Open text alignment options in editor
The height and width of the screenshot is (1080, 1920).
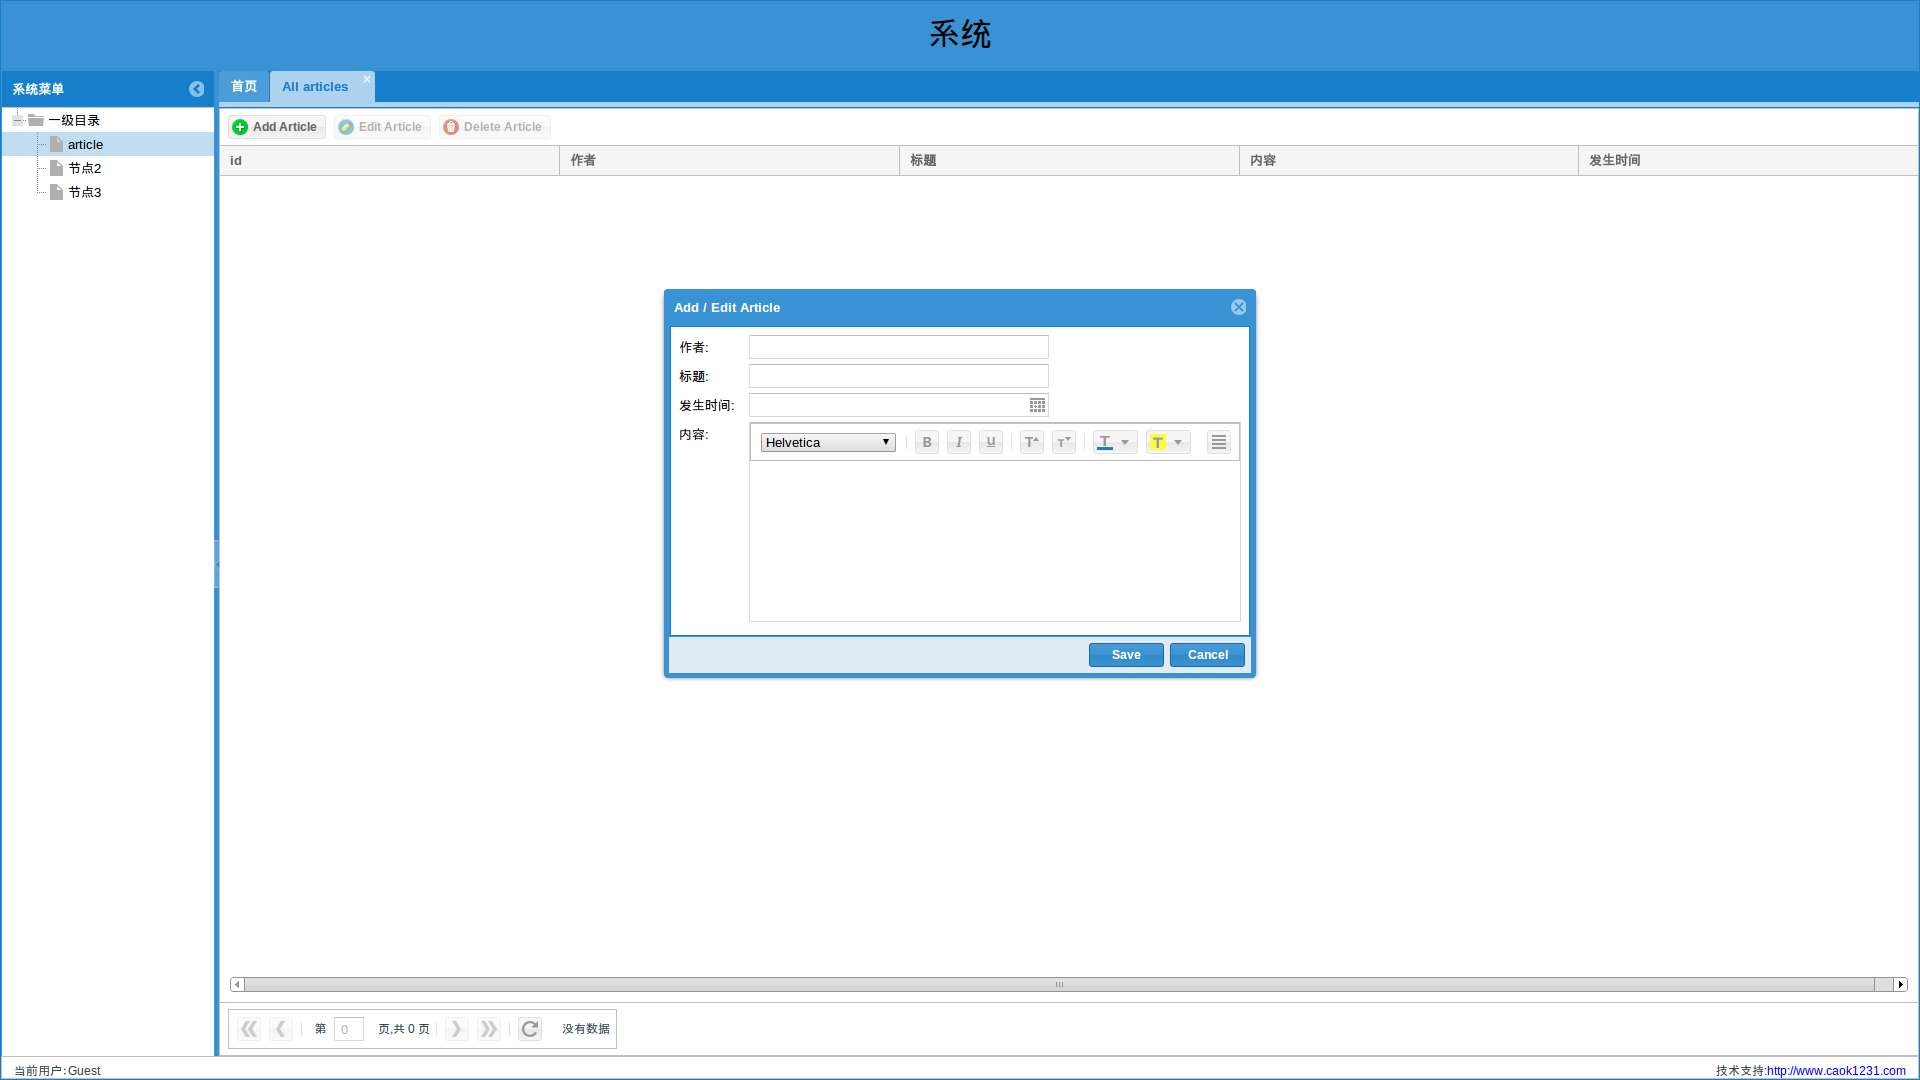click(1218, 442)
